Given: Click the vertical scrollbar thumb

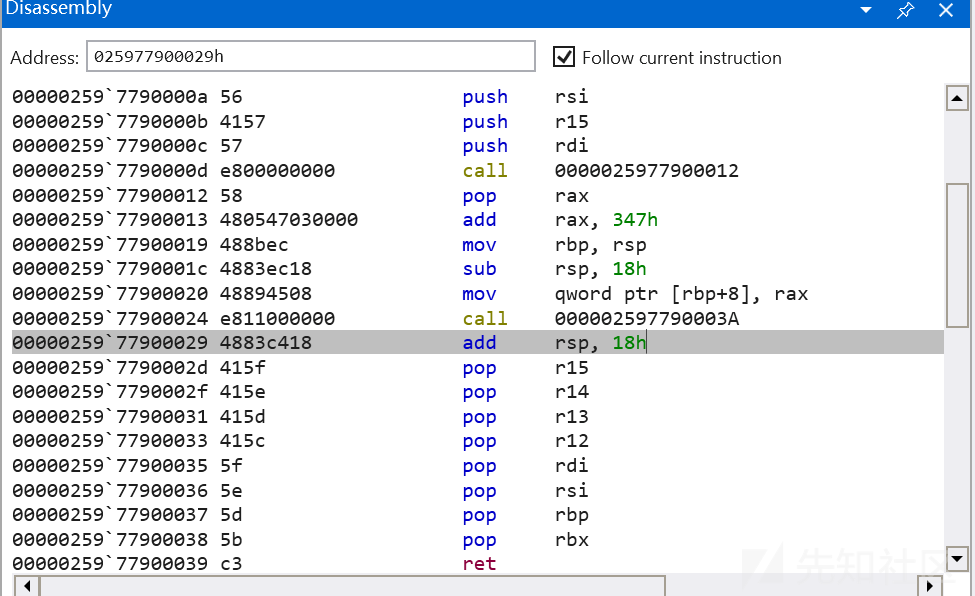Looking at the screenshot, I should click(957, 255).
